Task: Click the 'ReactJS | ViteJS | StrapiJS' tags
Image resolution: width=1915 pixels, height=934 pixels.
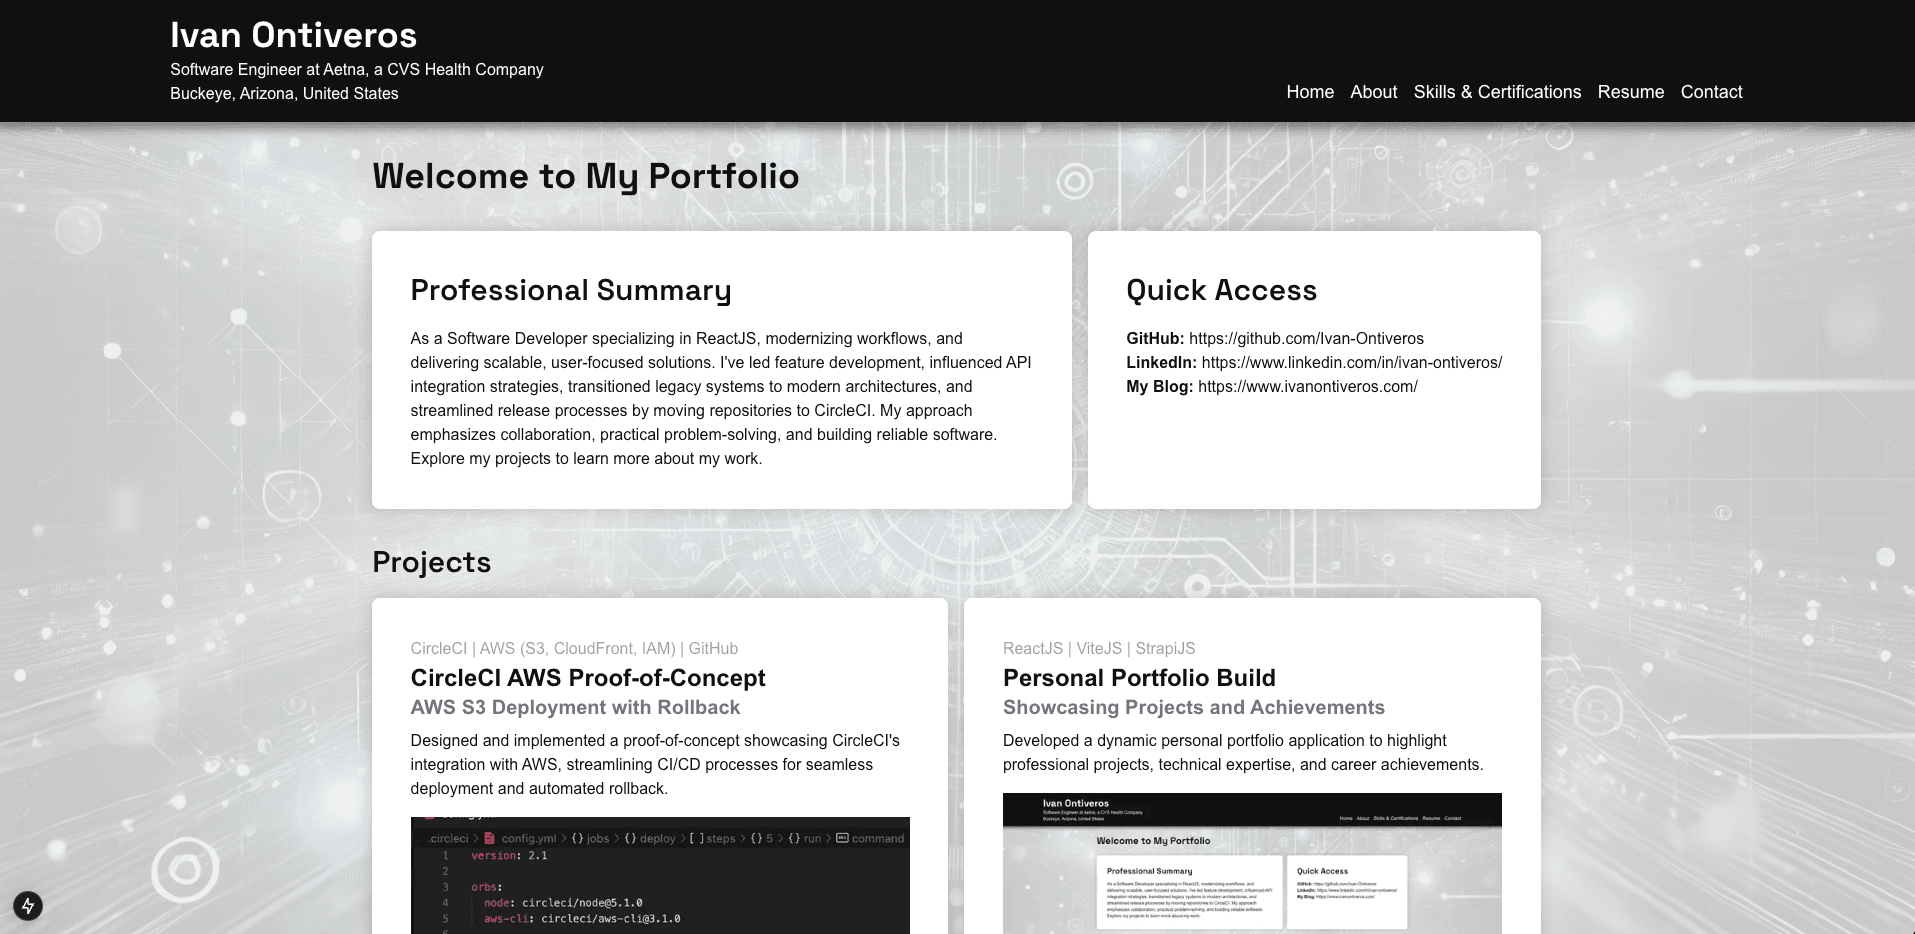Action: [1099, 648]
